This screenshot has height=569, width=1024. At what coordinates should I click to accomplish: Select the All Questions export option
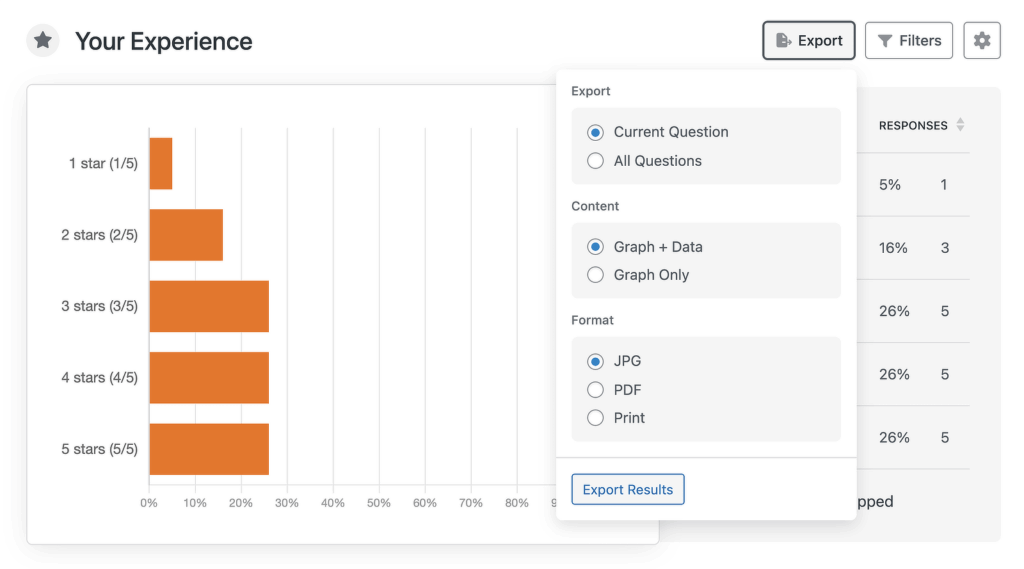tap(596, 161)
